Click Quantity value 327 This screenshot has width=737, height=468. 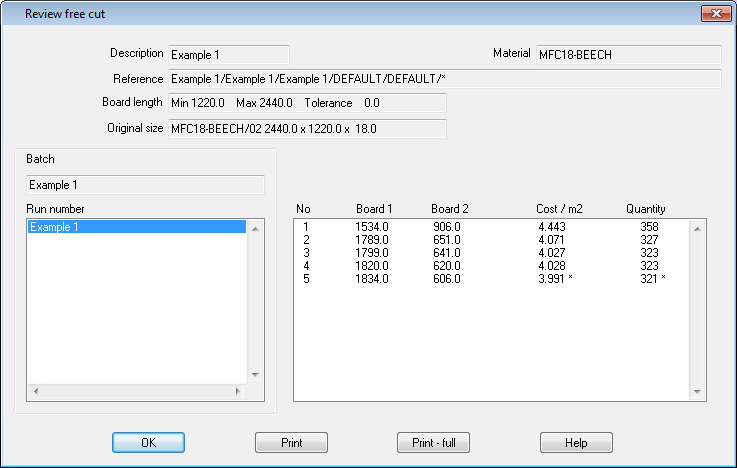point(649,240)
